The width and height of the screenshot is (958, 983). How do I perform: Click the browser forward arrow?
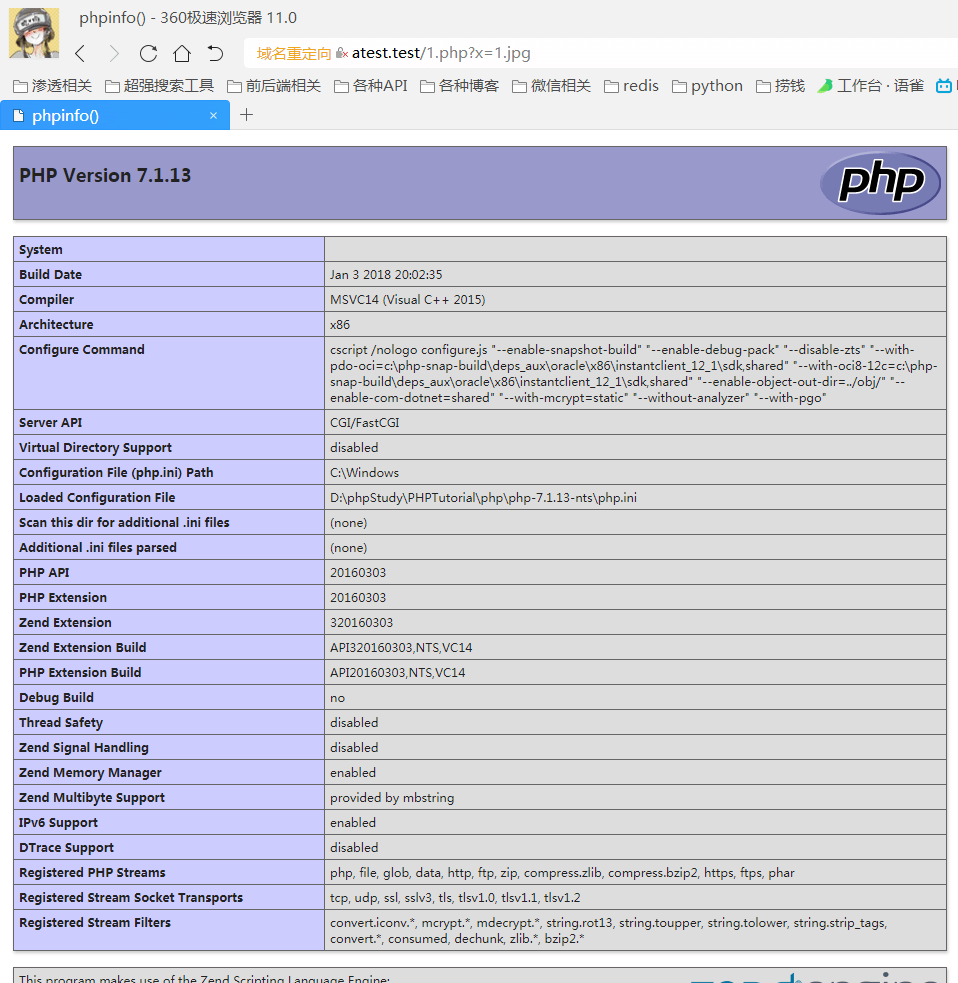[113, 53]
